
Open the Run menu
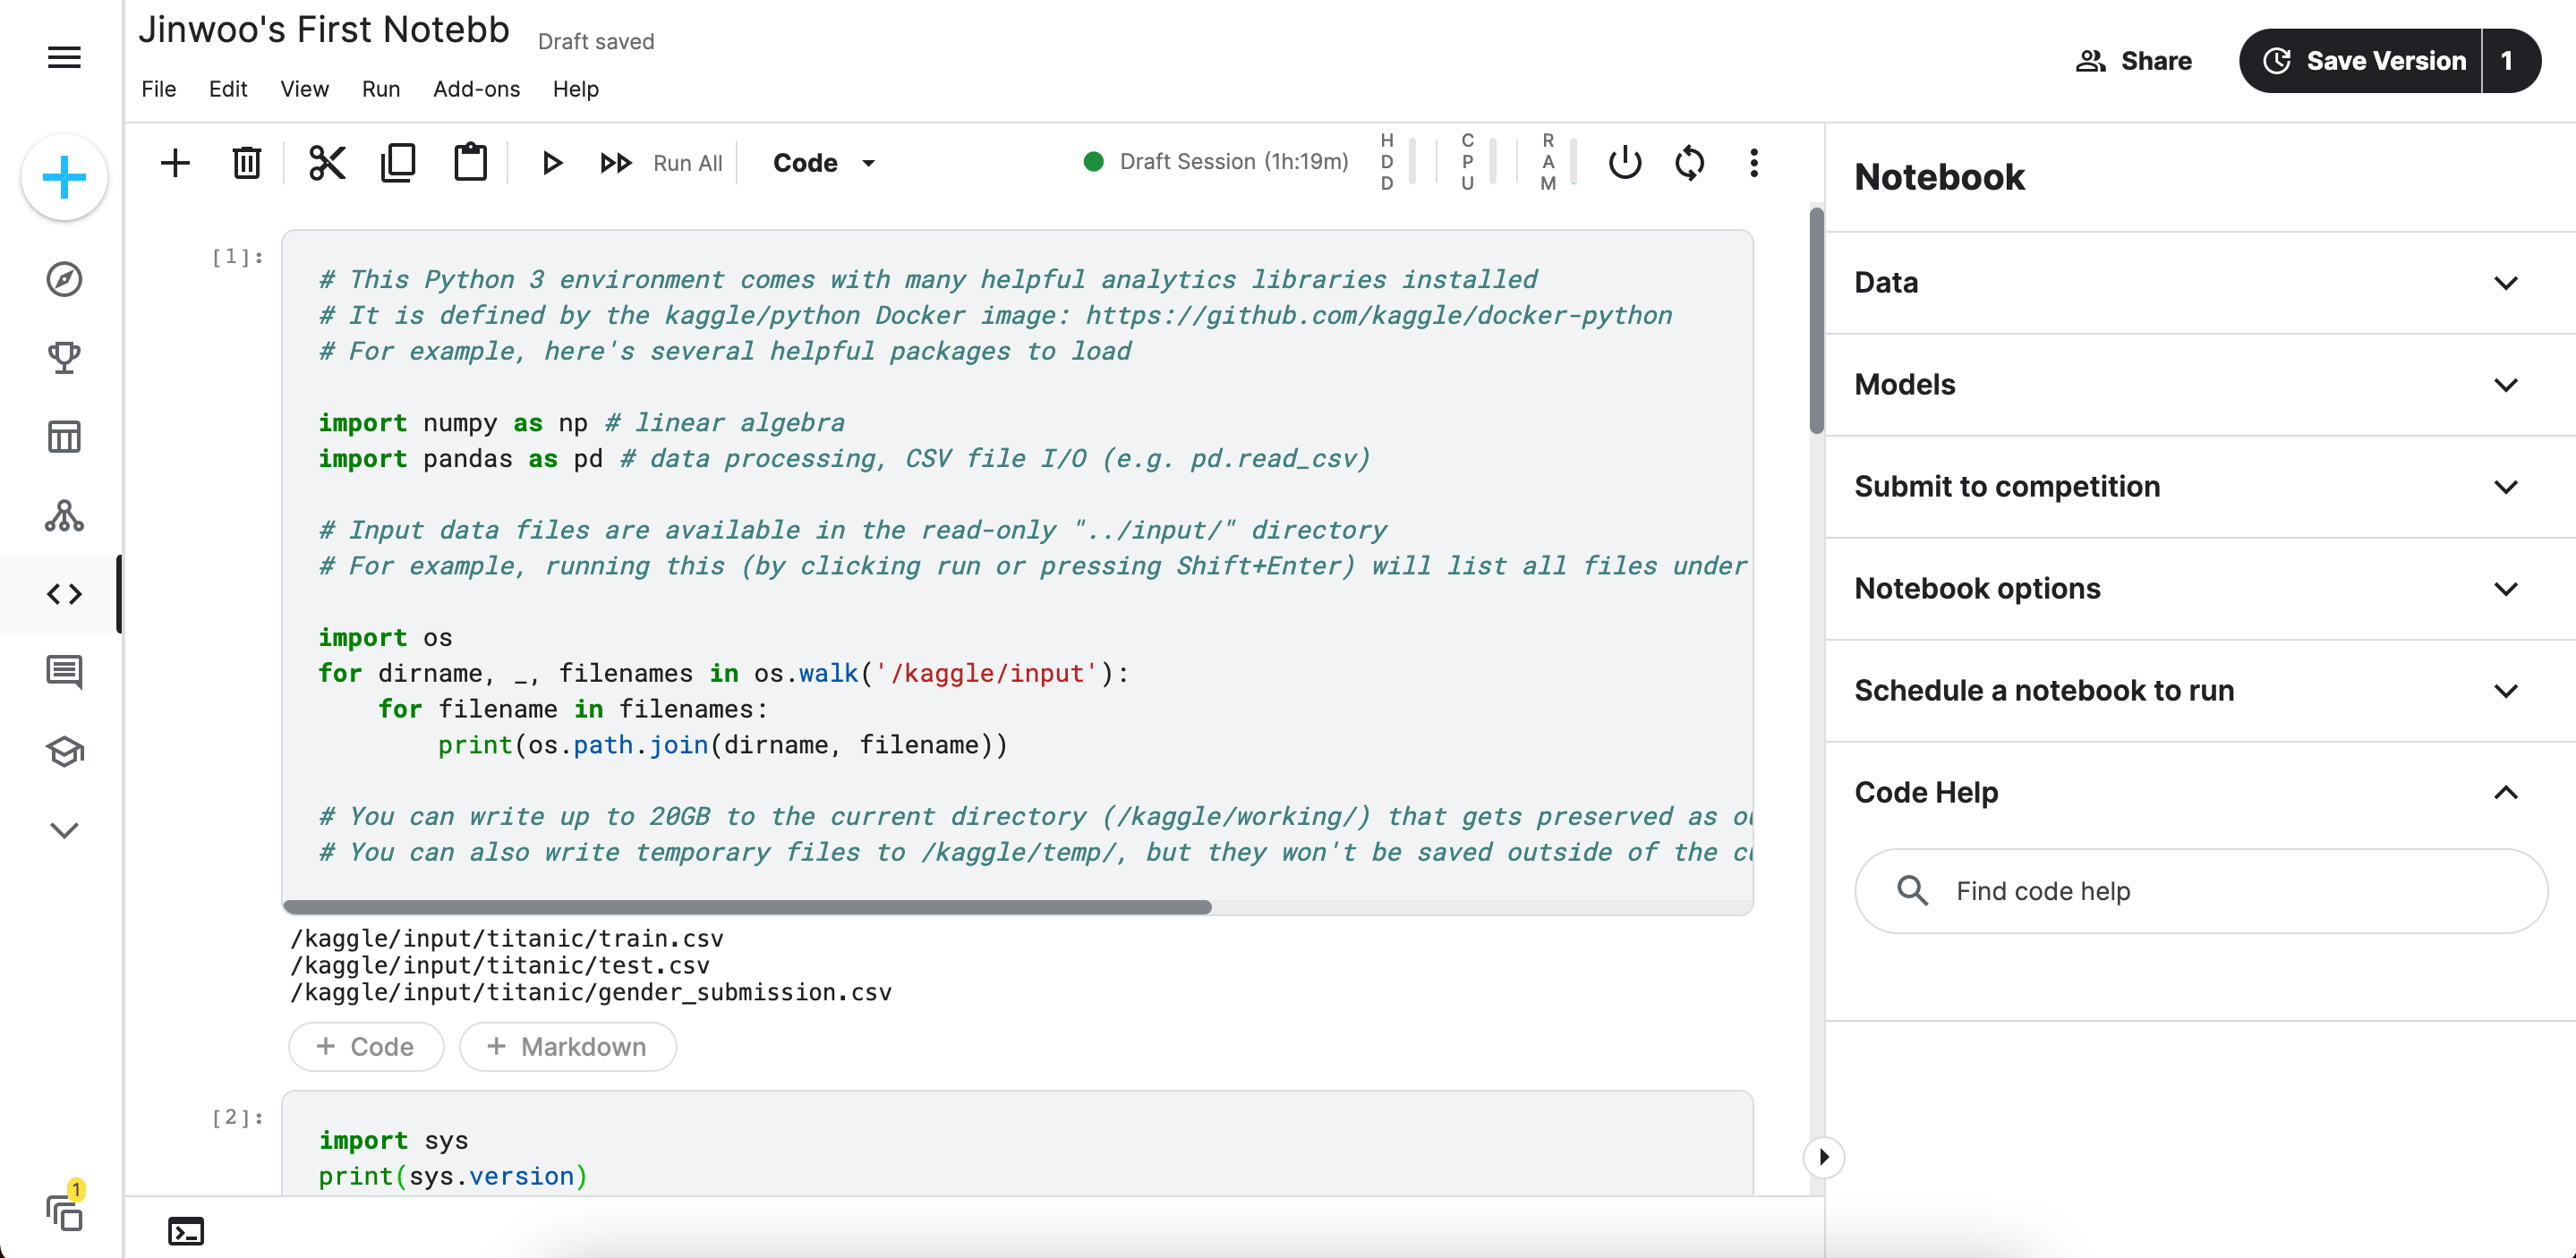381,89
